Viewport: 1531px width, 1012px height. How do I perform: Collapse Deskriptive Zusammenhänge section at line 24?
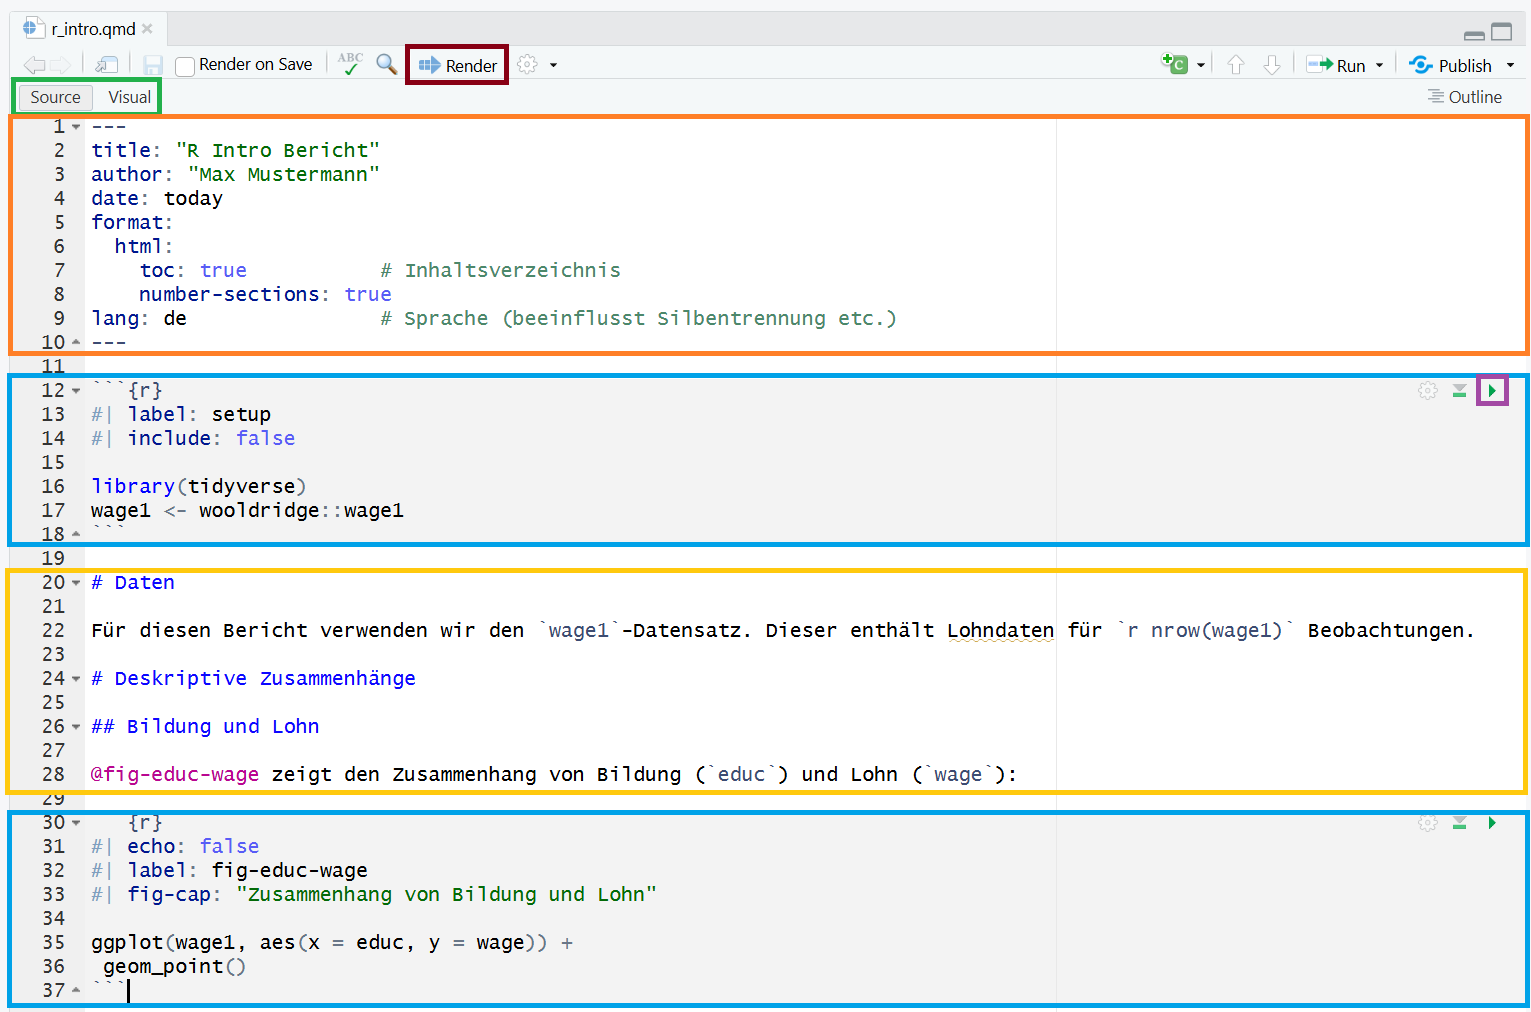(x=76, y=679)
